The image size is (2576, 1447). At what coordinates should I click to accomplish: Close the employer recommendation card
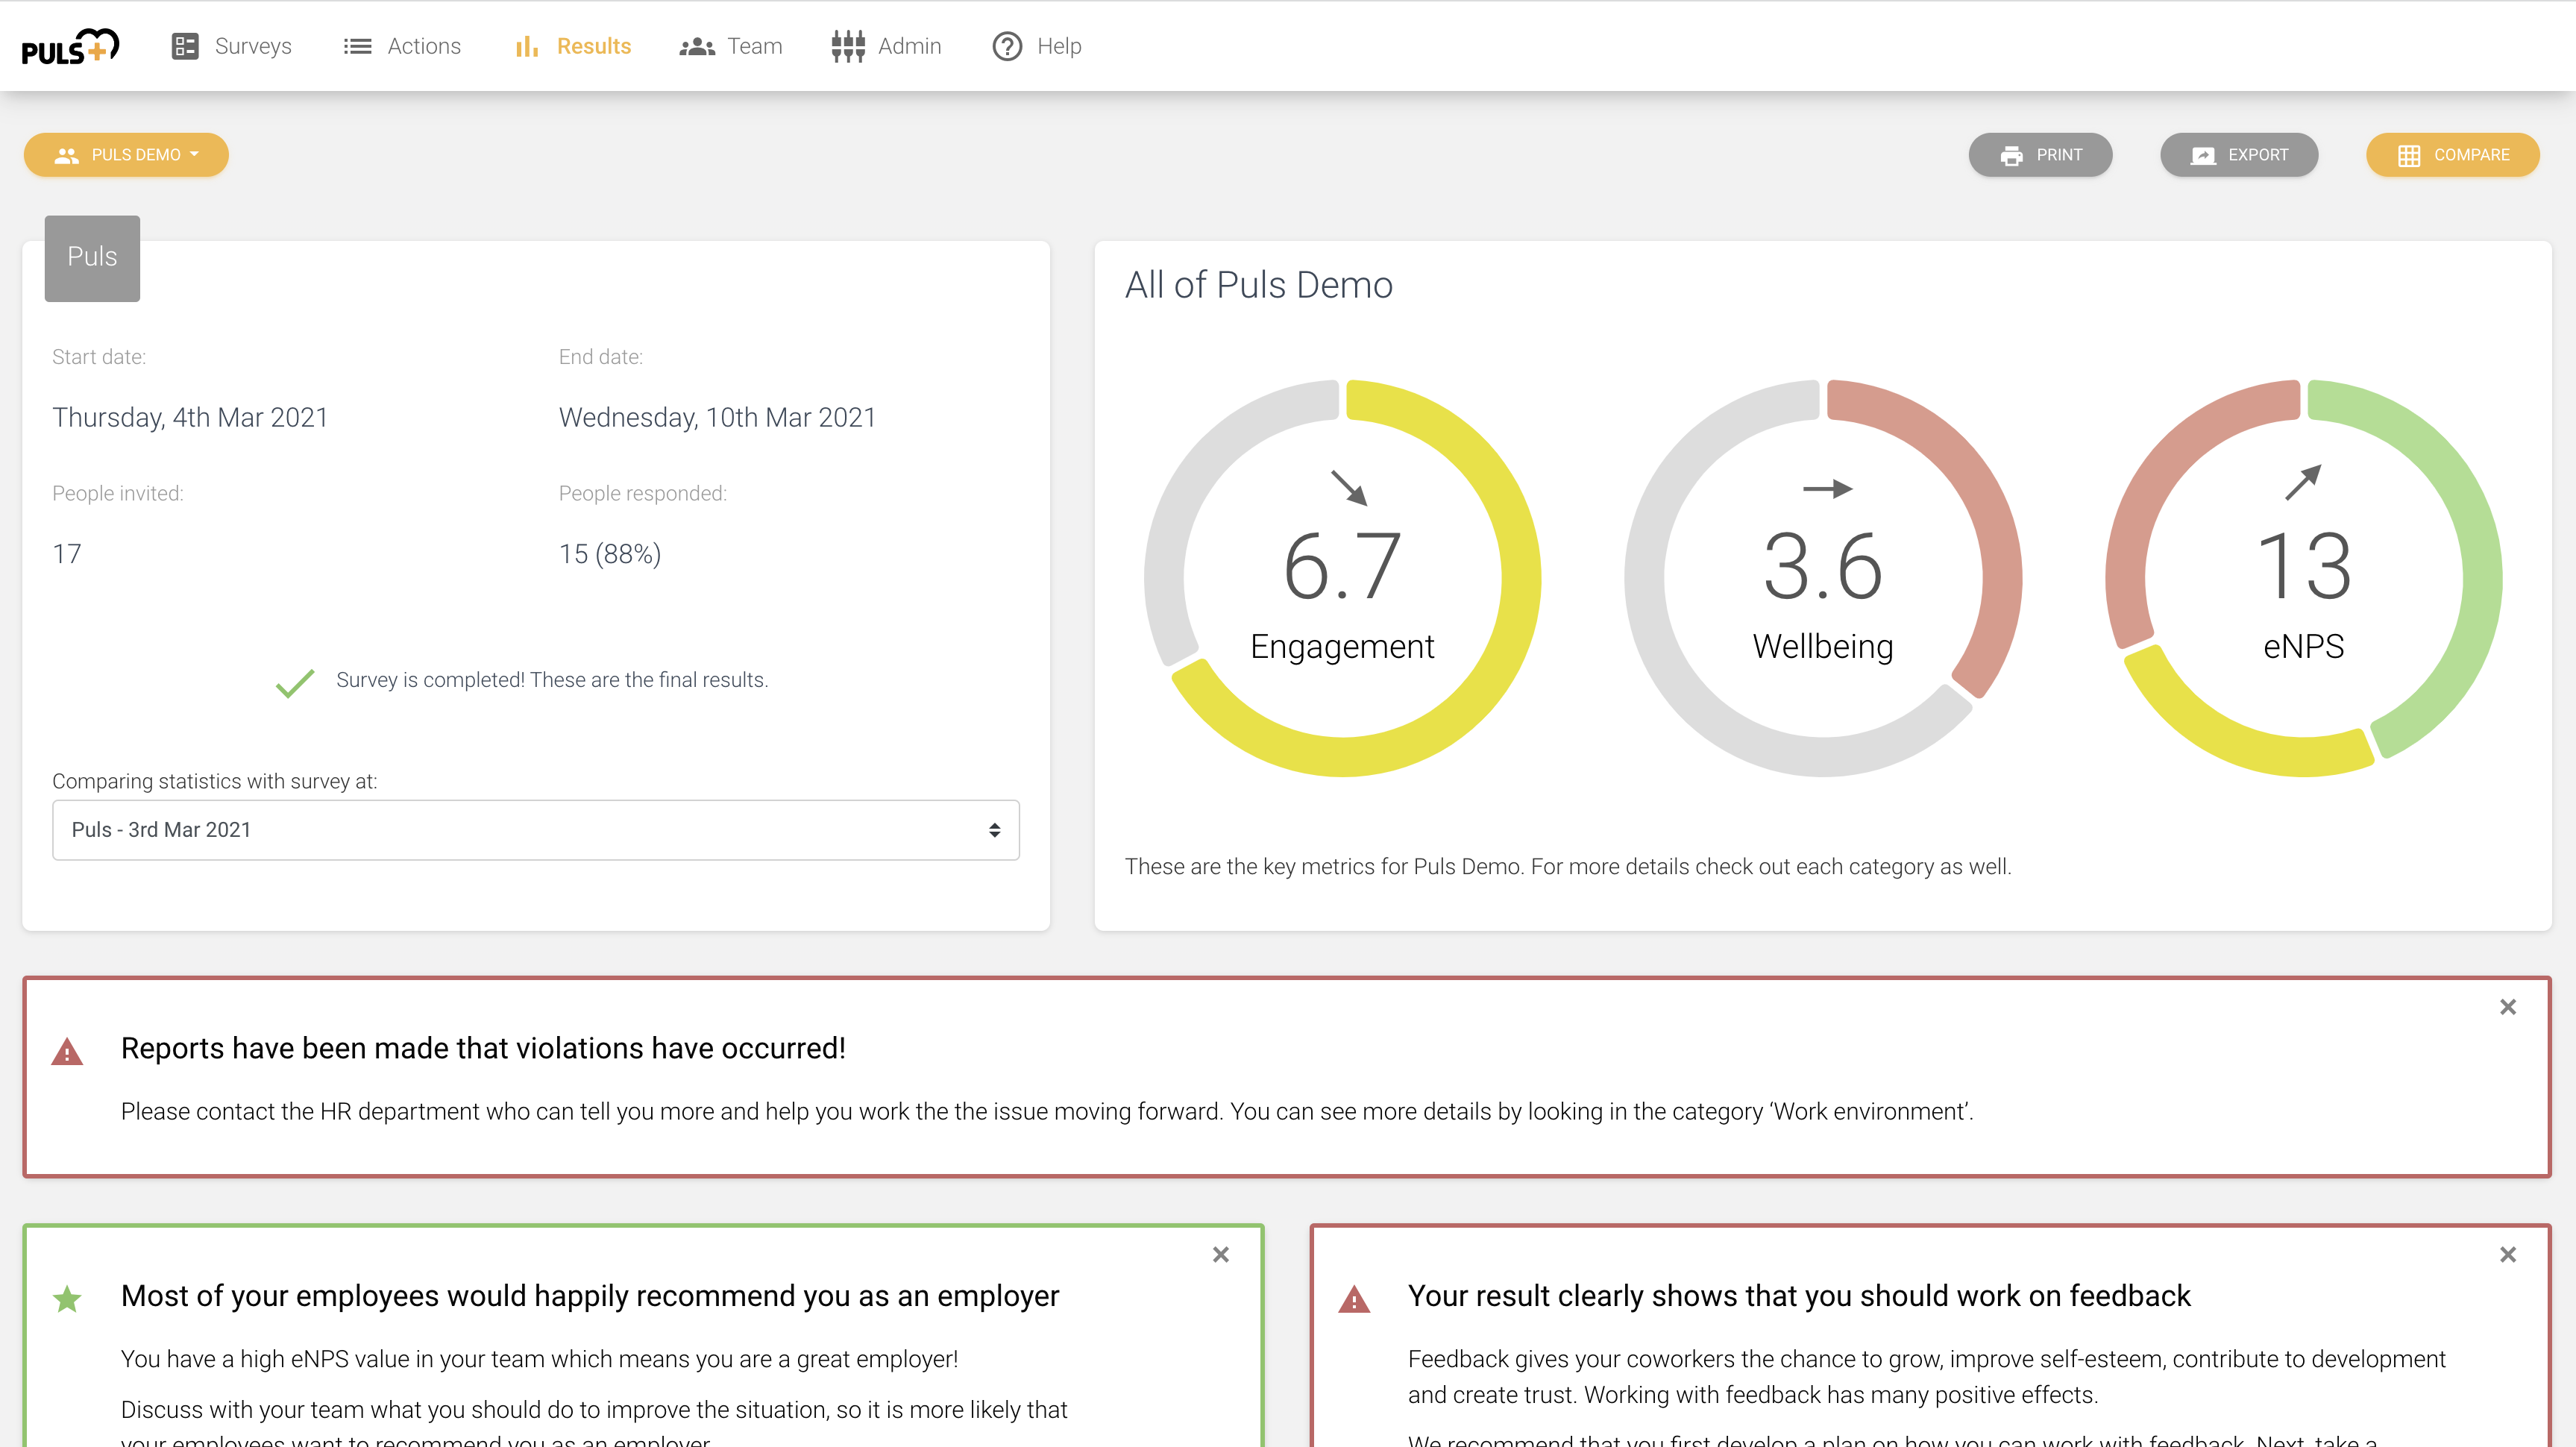pyautogui.click(x=1220, y=1254)
